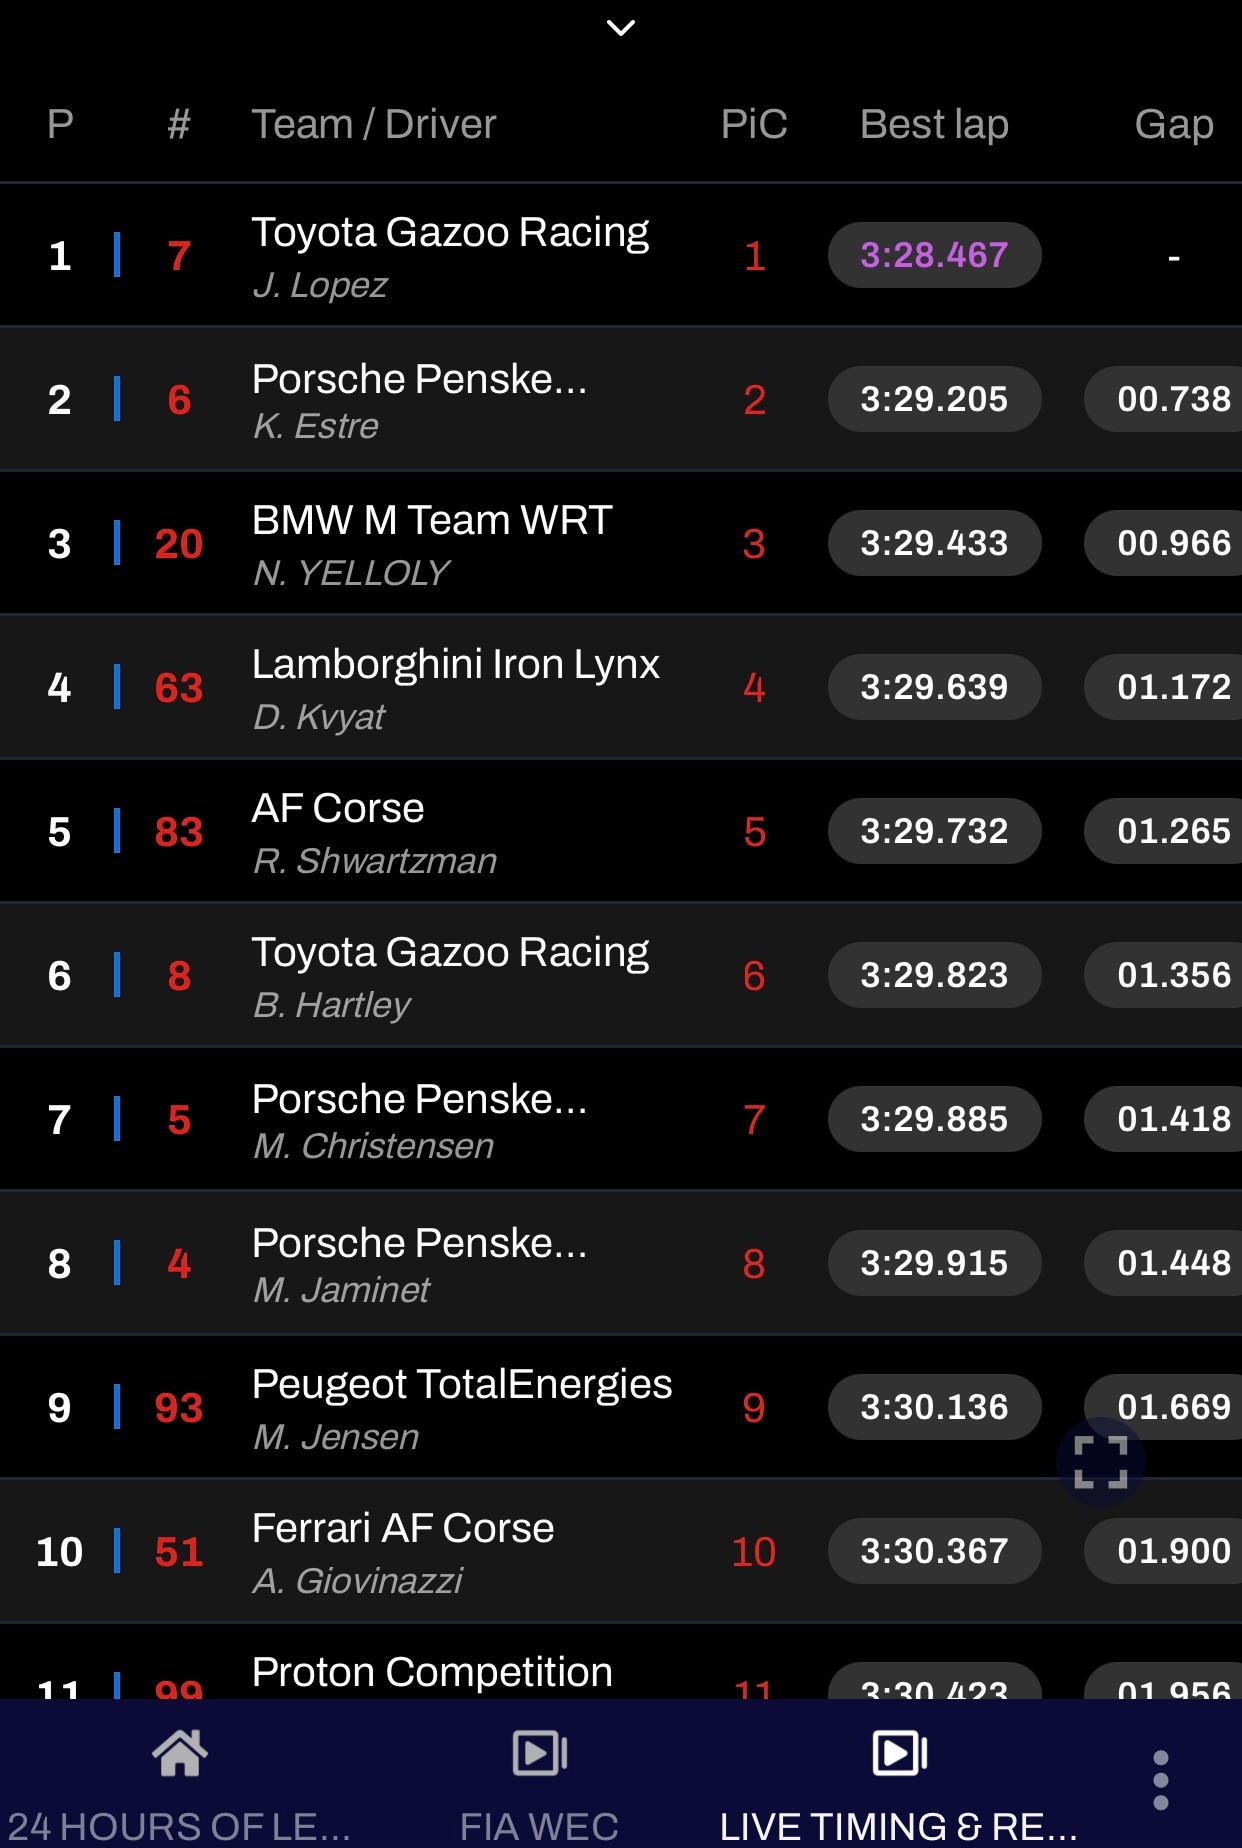This screenshot has width=1242, height=1848.
Task: Select the Live Timing & Results icon
Action: [x=900, y=1753]
